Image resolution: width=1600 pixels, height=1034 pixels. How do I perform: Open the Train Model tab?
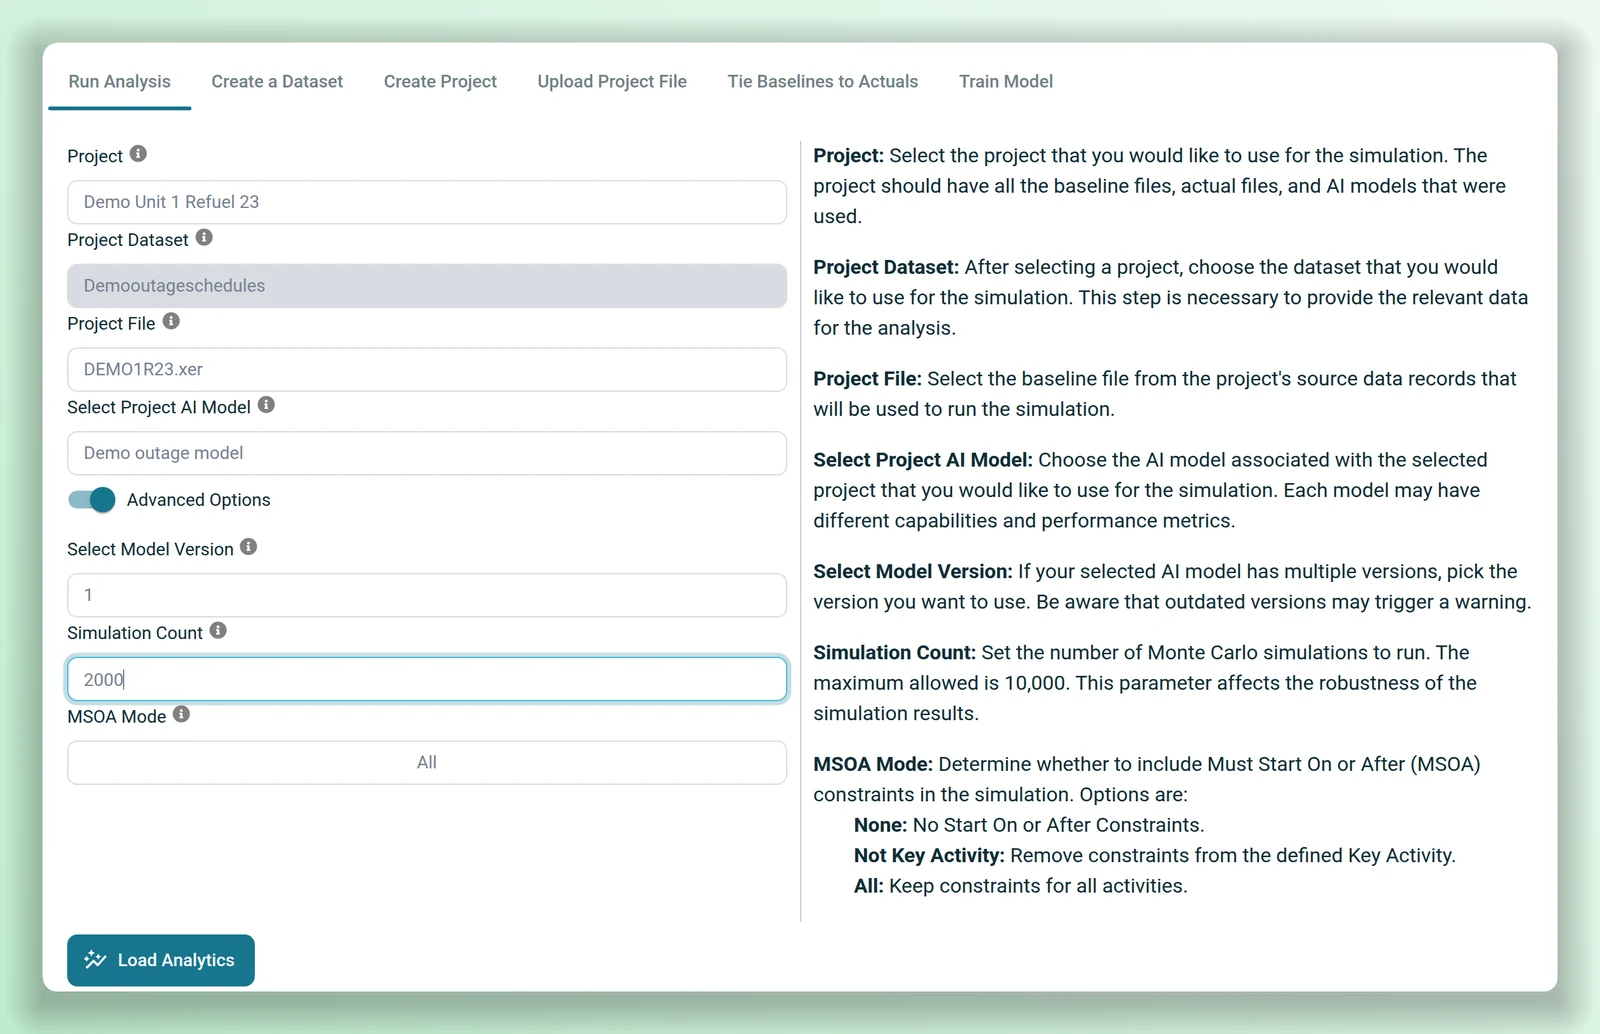1006,82
